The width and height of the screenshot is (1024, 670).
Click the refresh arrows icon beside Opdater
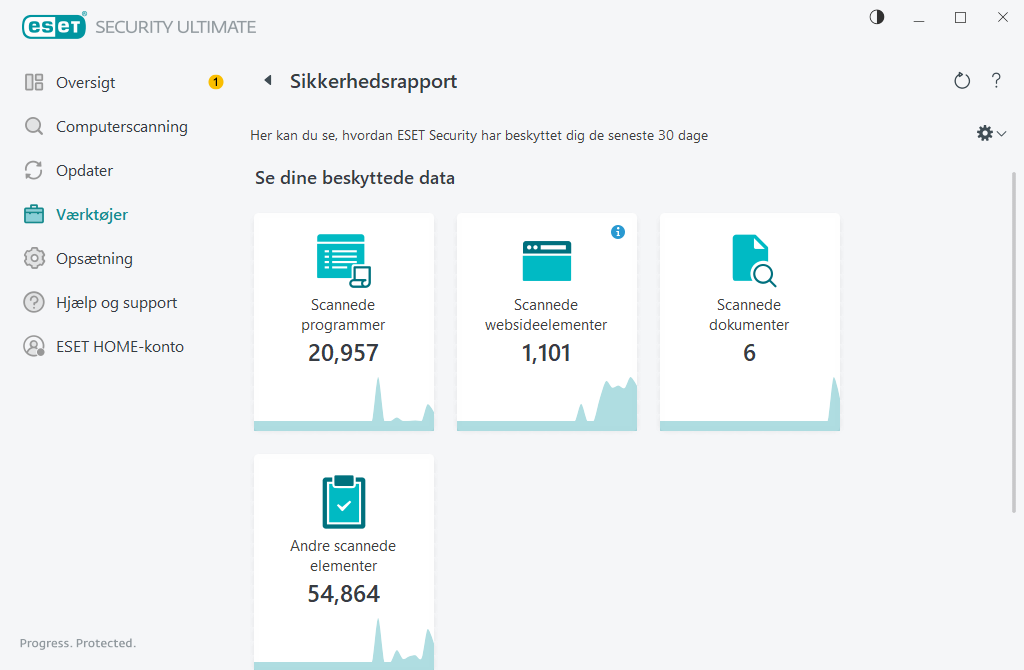point(34,170)
